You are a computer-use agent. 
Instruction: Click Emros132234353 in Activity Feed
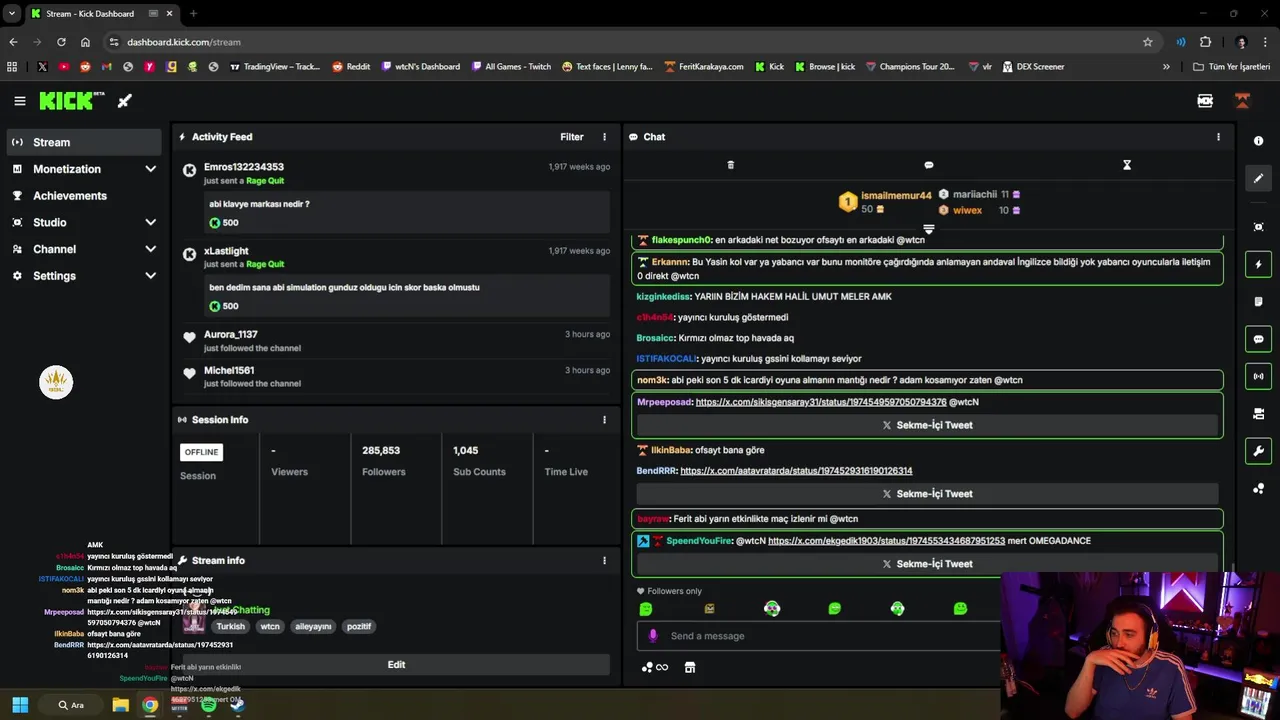pyautogui.click(x=244, y=167)
